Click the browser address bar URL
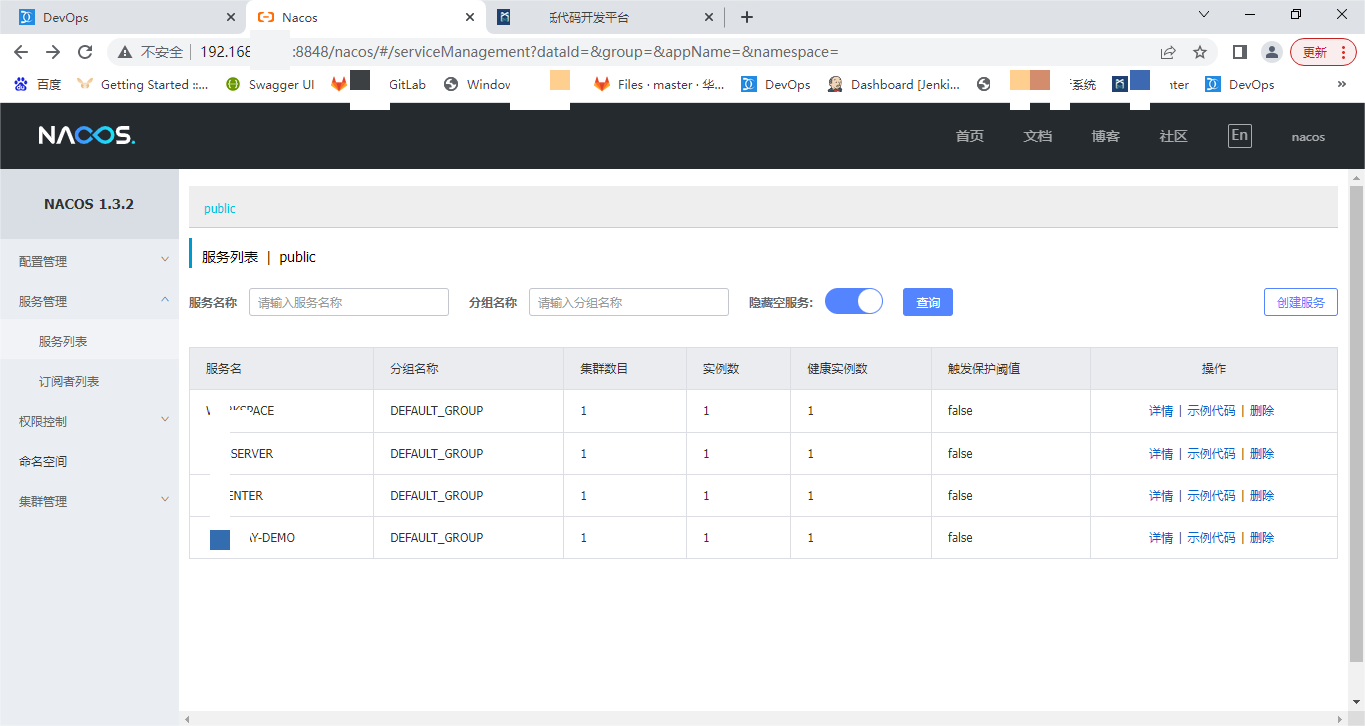 click(519, 52)
